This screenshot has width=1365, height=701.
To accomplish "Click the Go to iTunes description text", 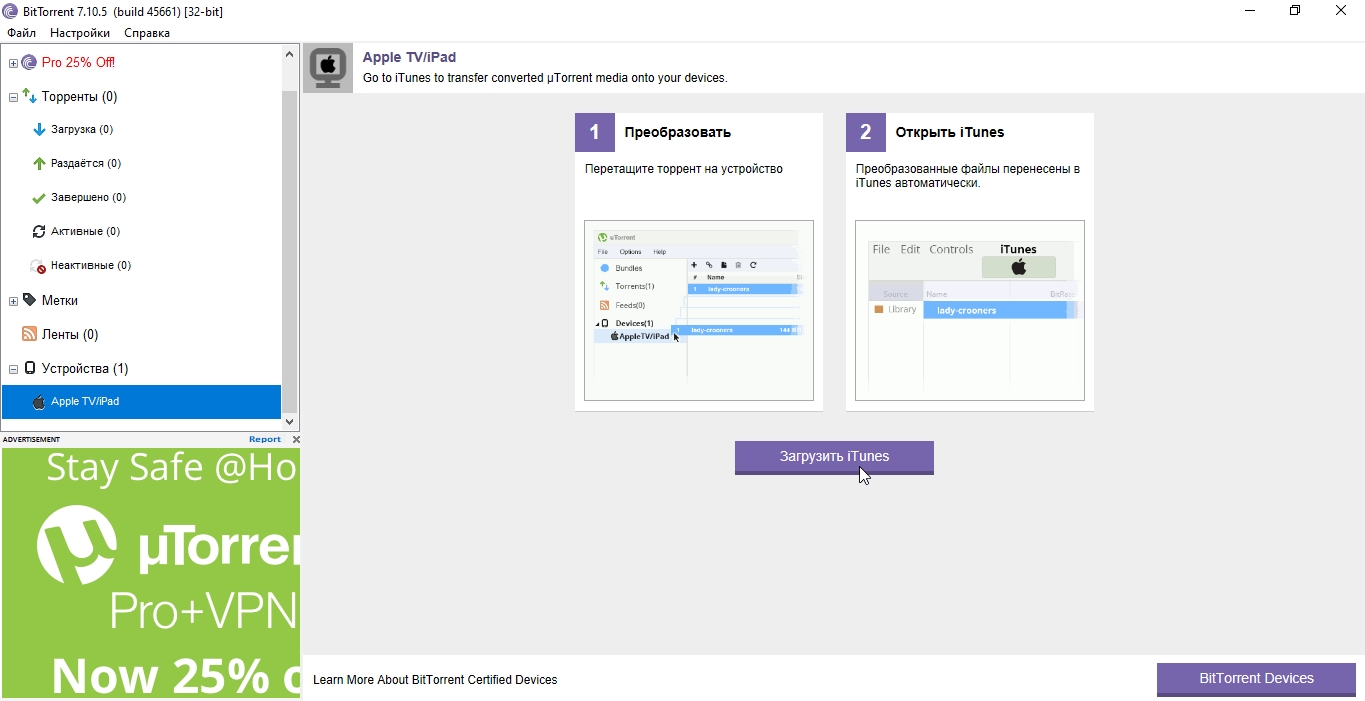I will click(545, 78).
